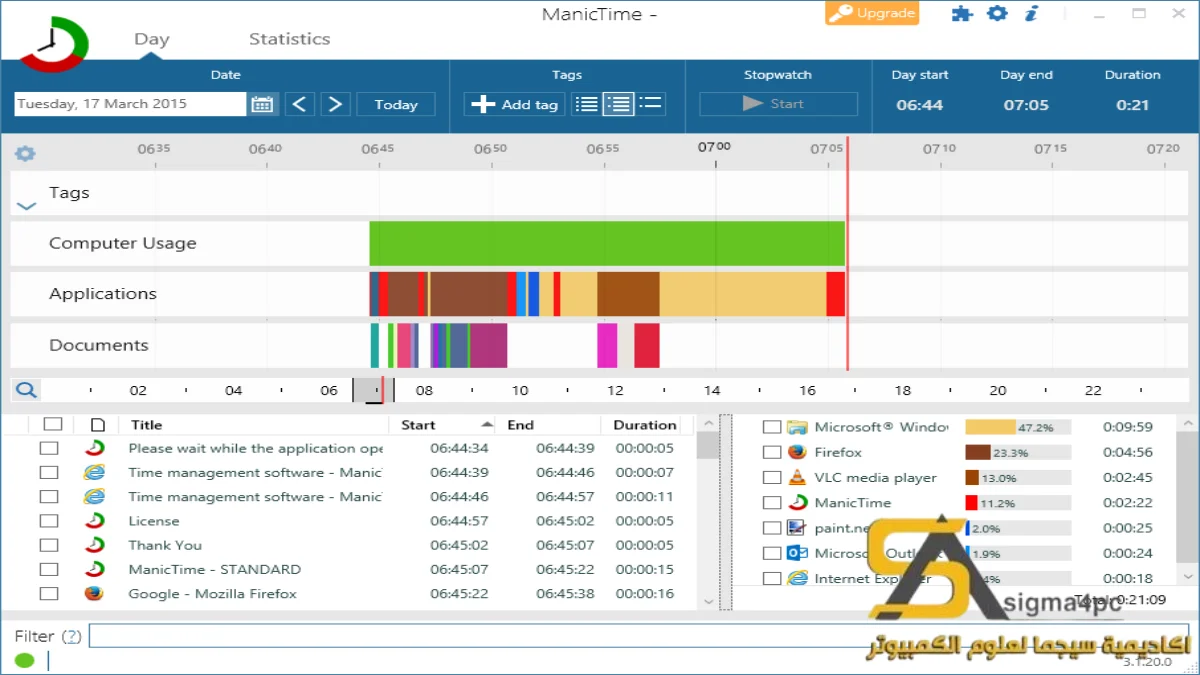Screen dimensions: 1200x675
Task: Go to the previous day arrow
Action: pos(300,104)
